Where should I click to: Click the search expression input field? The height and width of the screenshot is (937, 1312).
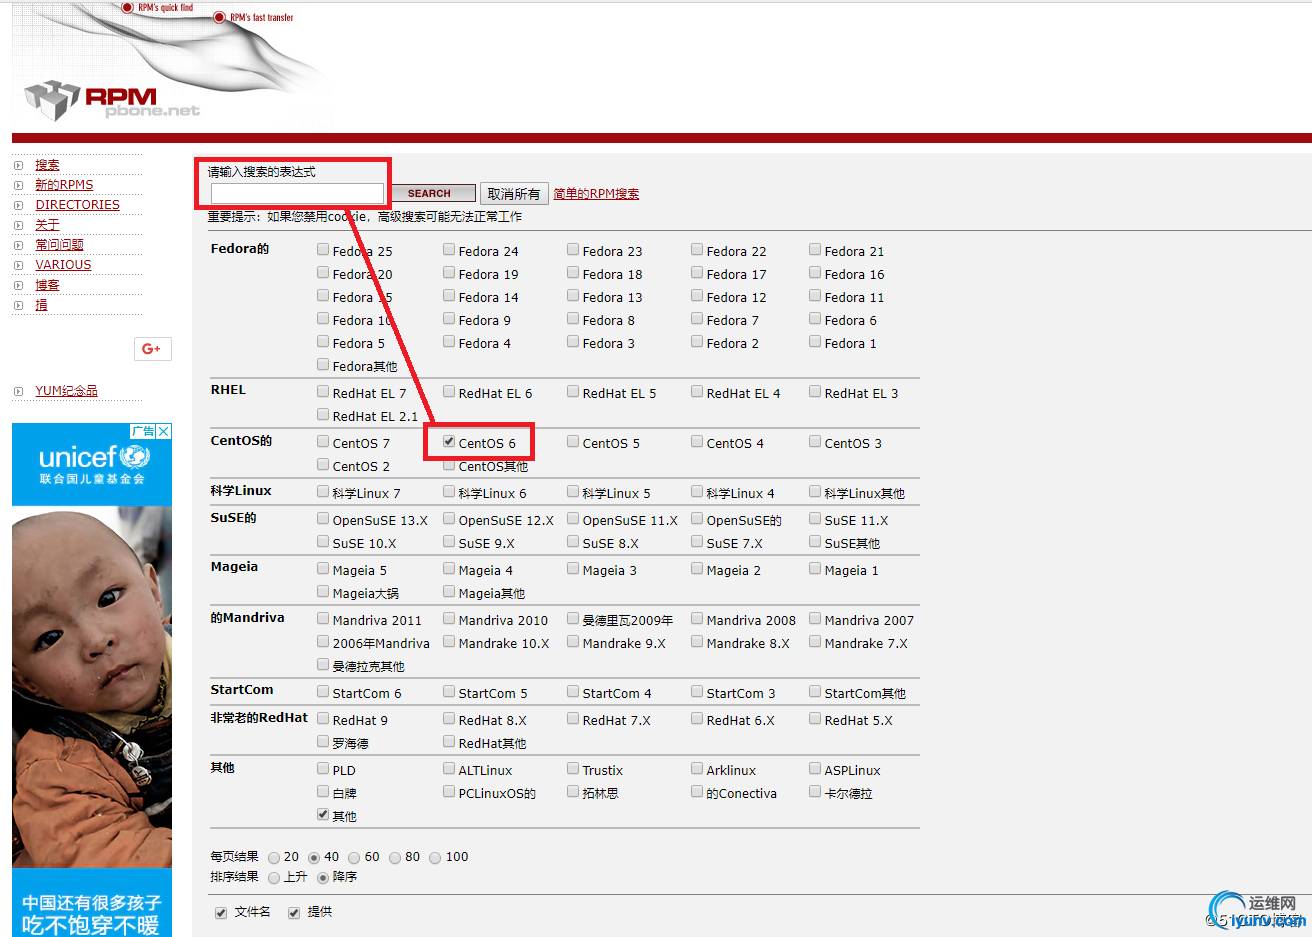click(297, 193)
